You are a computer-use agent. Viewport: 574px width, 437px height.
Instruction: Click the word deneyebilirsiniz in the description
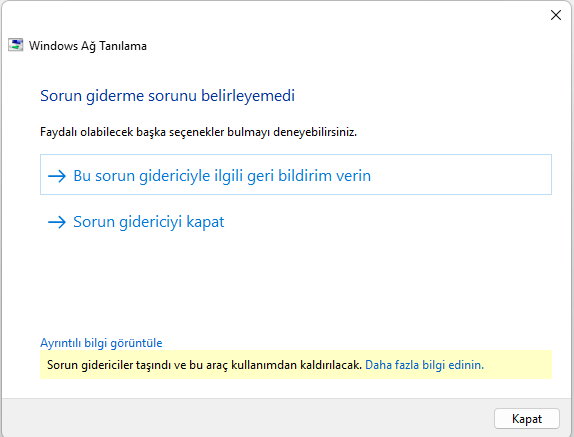(x=315, y=132)
